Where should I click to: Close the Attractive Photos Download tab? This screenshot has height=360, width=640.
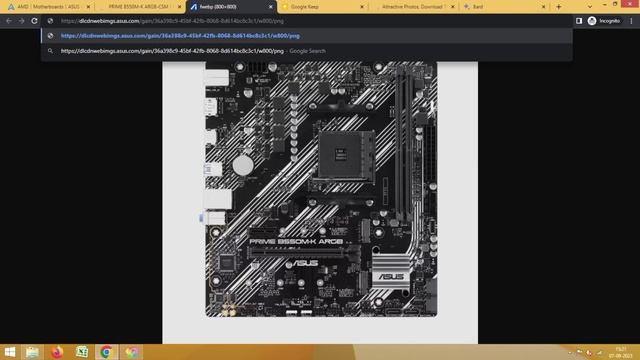click(x=453, y=7)
